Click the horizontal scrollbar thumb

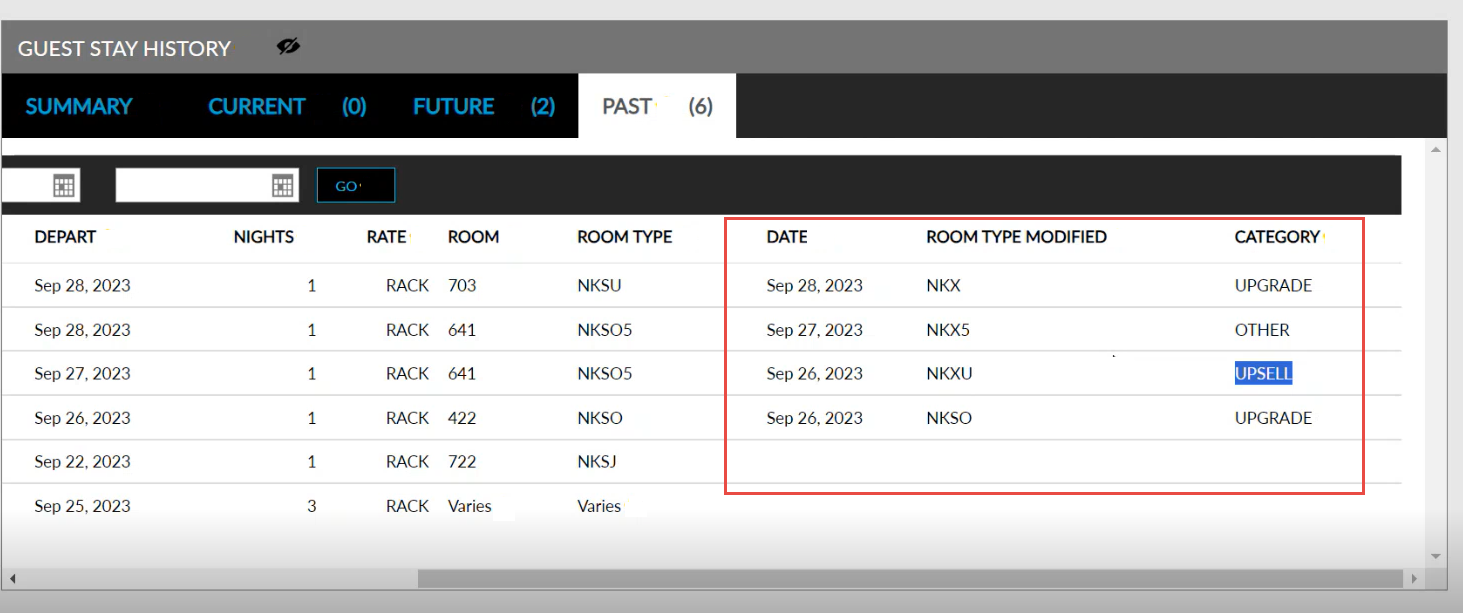click(x=910, y=578)
